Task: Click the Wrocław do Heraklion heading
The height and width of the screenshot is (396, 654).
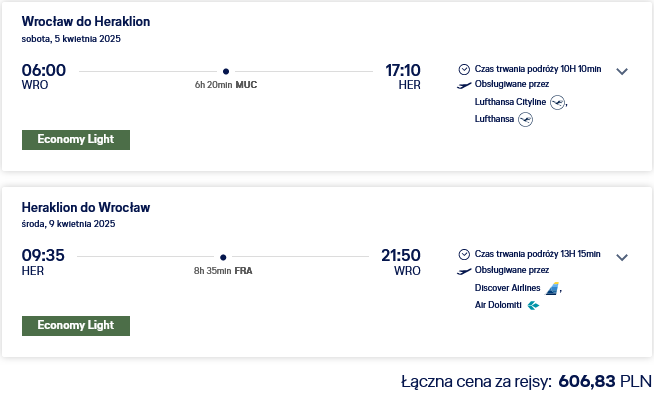Action: (x=86, y=21)
